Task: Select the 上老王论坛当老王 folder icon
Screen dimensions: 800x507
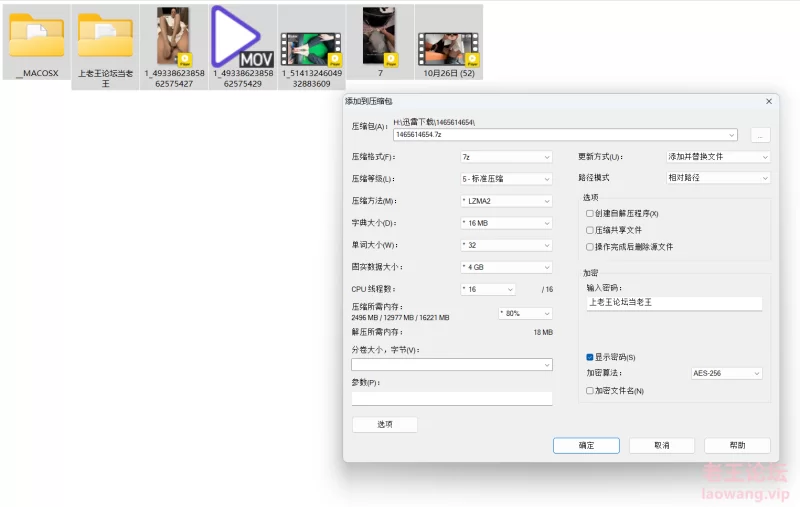Action: pos(105,37)
